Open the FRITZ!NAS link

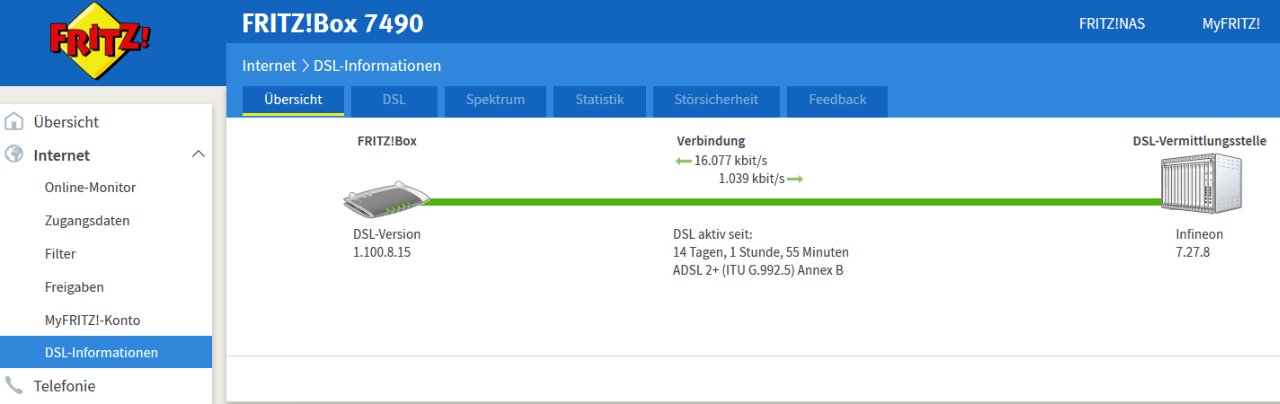1112,24
